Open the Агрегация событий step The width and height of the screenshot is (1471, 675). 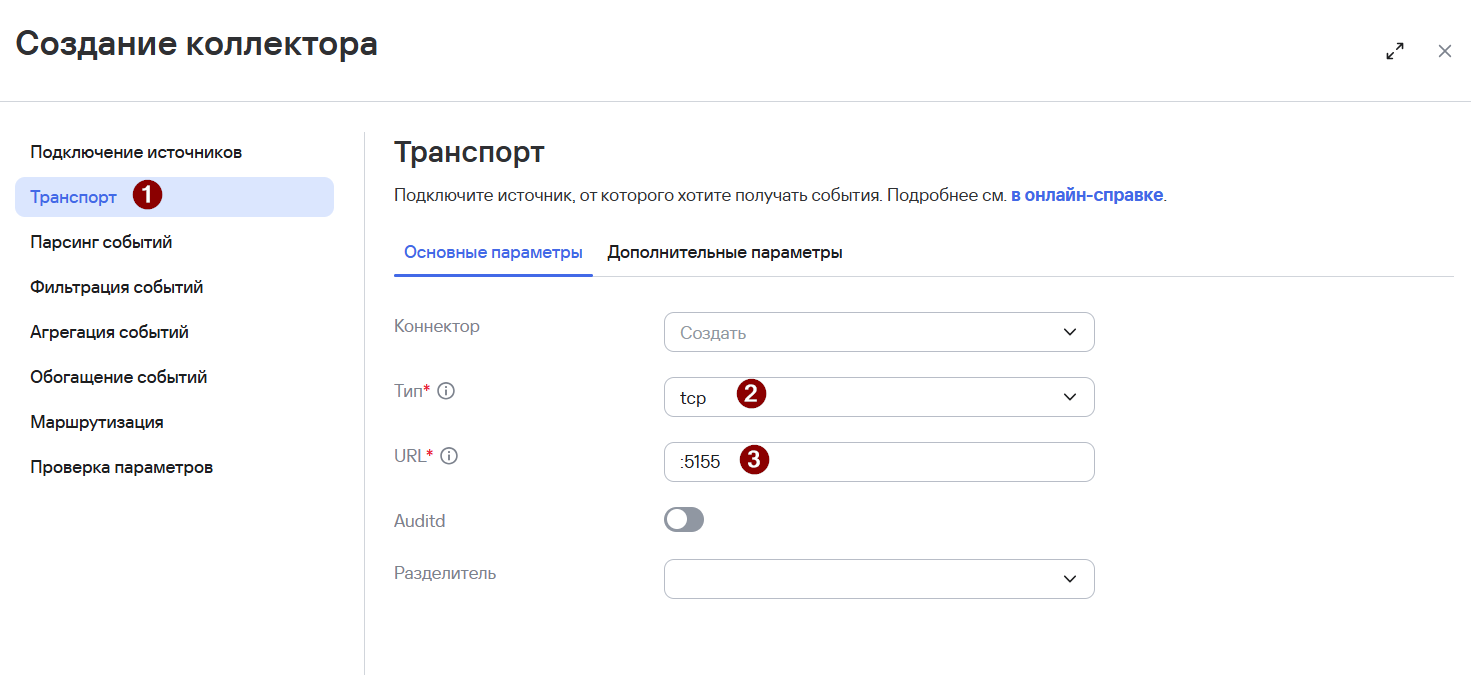109,332
